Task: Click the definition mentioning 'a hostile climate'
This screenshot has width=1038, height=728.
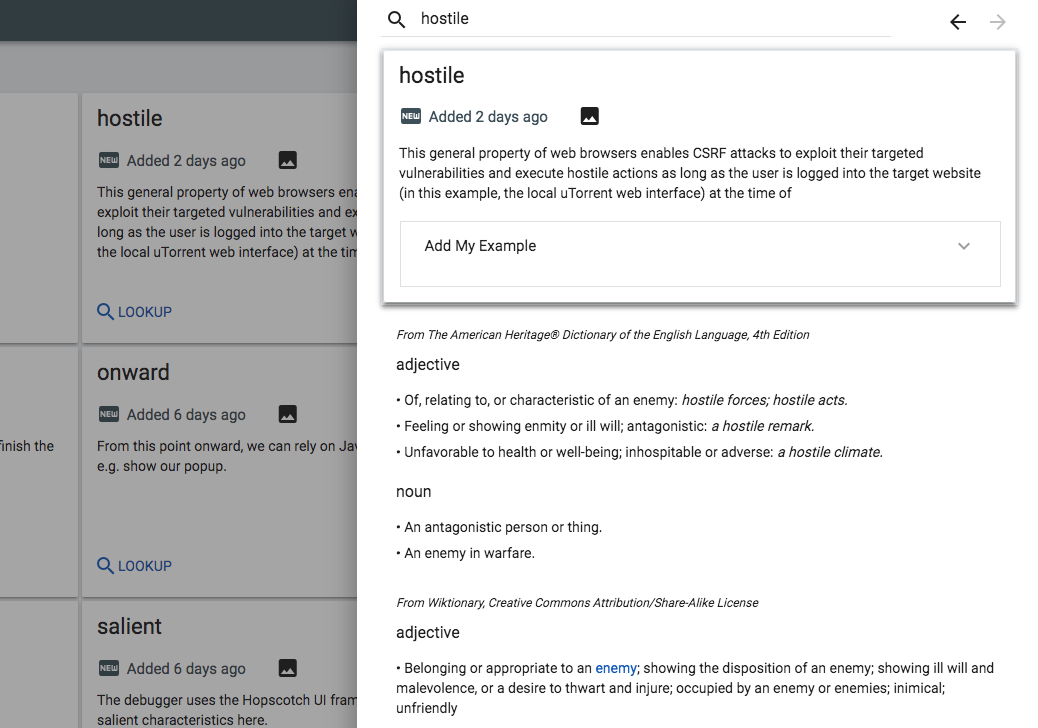Action: coord(639,453)
